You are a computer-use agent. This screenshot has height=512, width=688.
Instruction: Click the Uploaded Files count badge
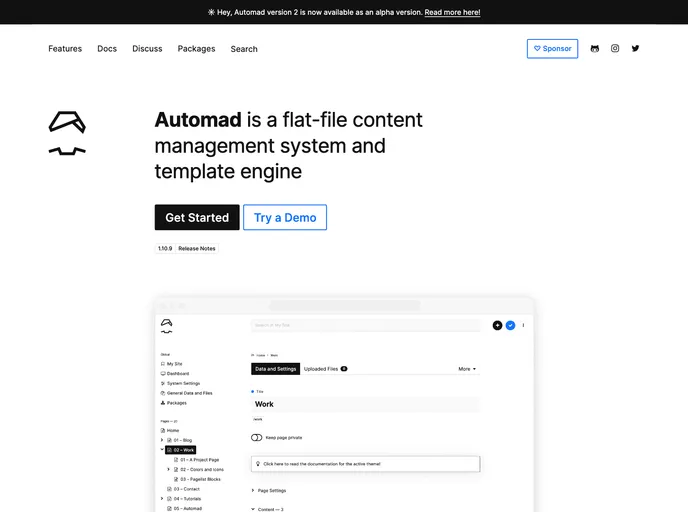pos(344,369)
